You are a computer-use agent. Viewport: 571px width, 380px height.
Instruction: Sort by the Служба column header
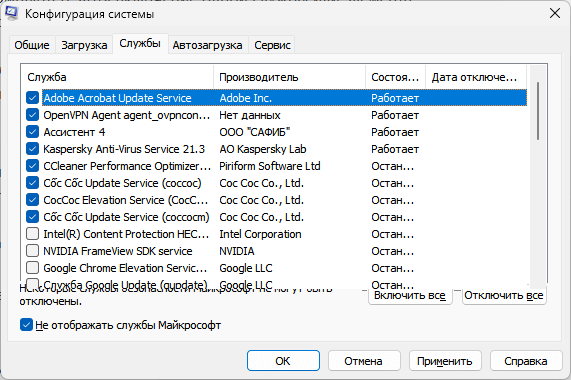tap(117, 77)
